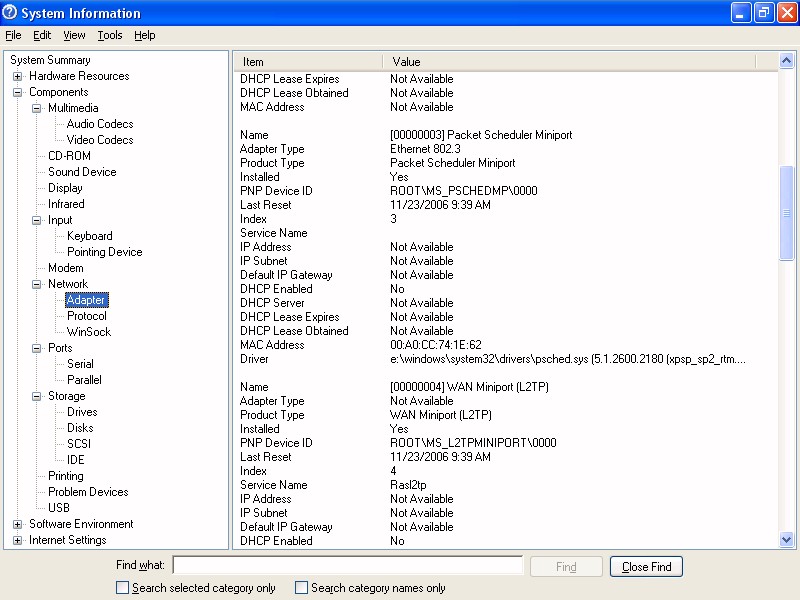The width and height of the screenshot is (800, 600).
Task: Click inside the Find what text field
Action: 347,566
